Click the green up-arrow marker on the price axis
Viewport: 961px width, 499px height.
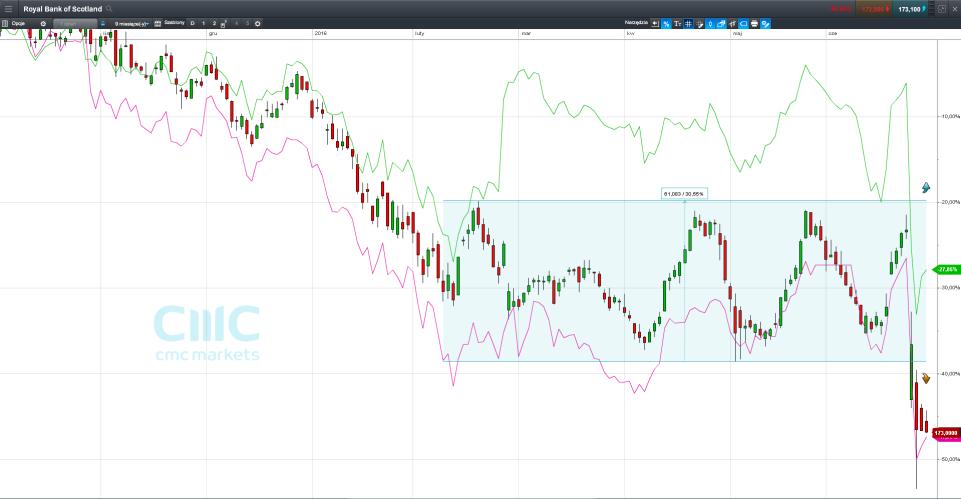click(x=926, y=187)
